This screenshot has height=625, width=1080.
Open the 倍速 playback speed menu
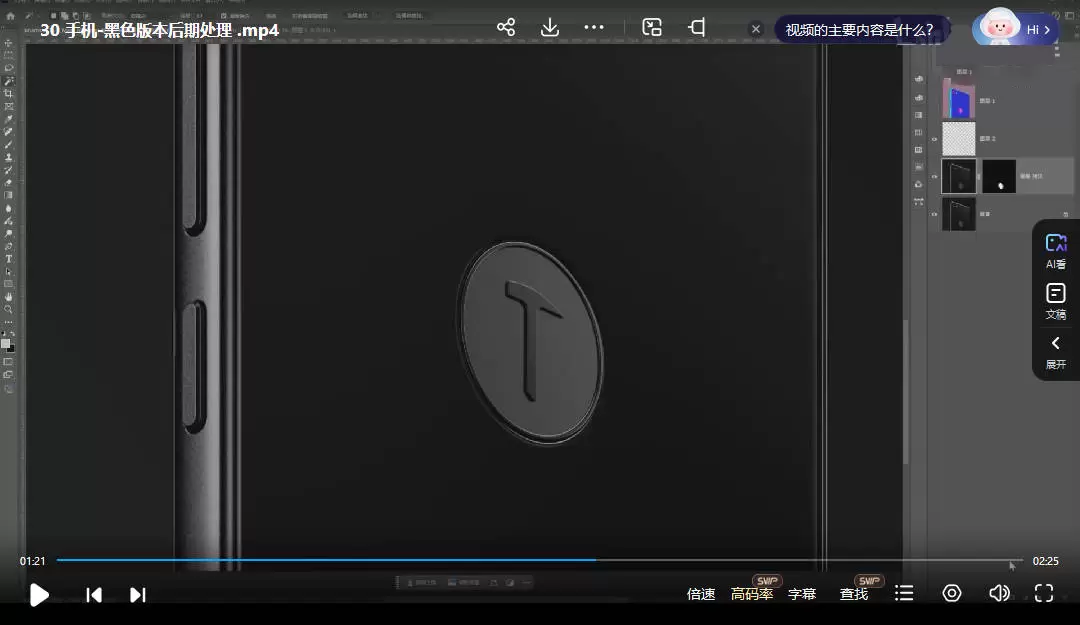pos(701,594)
